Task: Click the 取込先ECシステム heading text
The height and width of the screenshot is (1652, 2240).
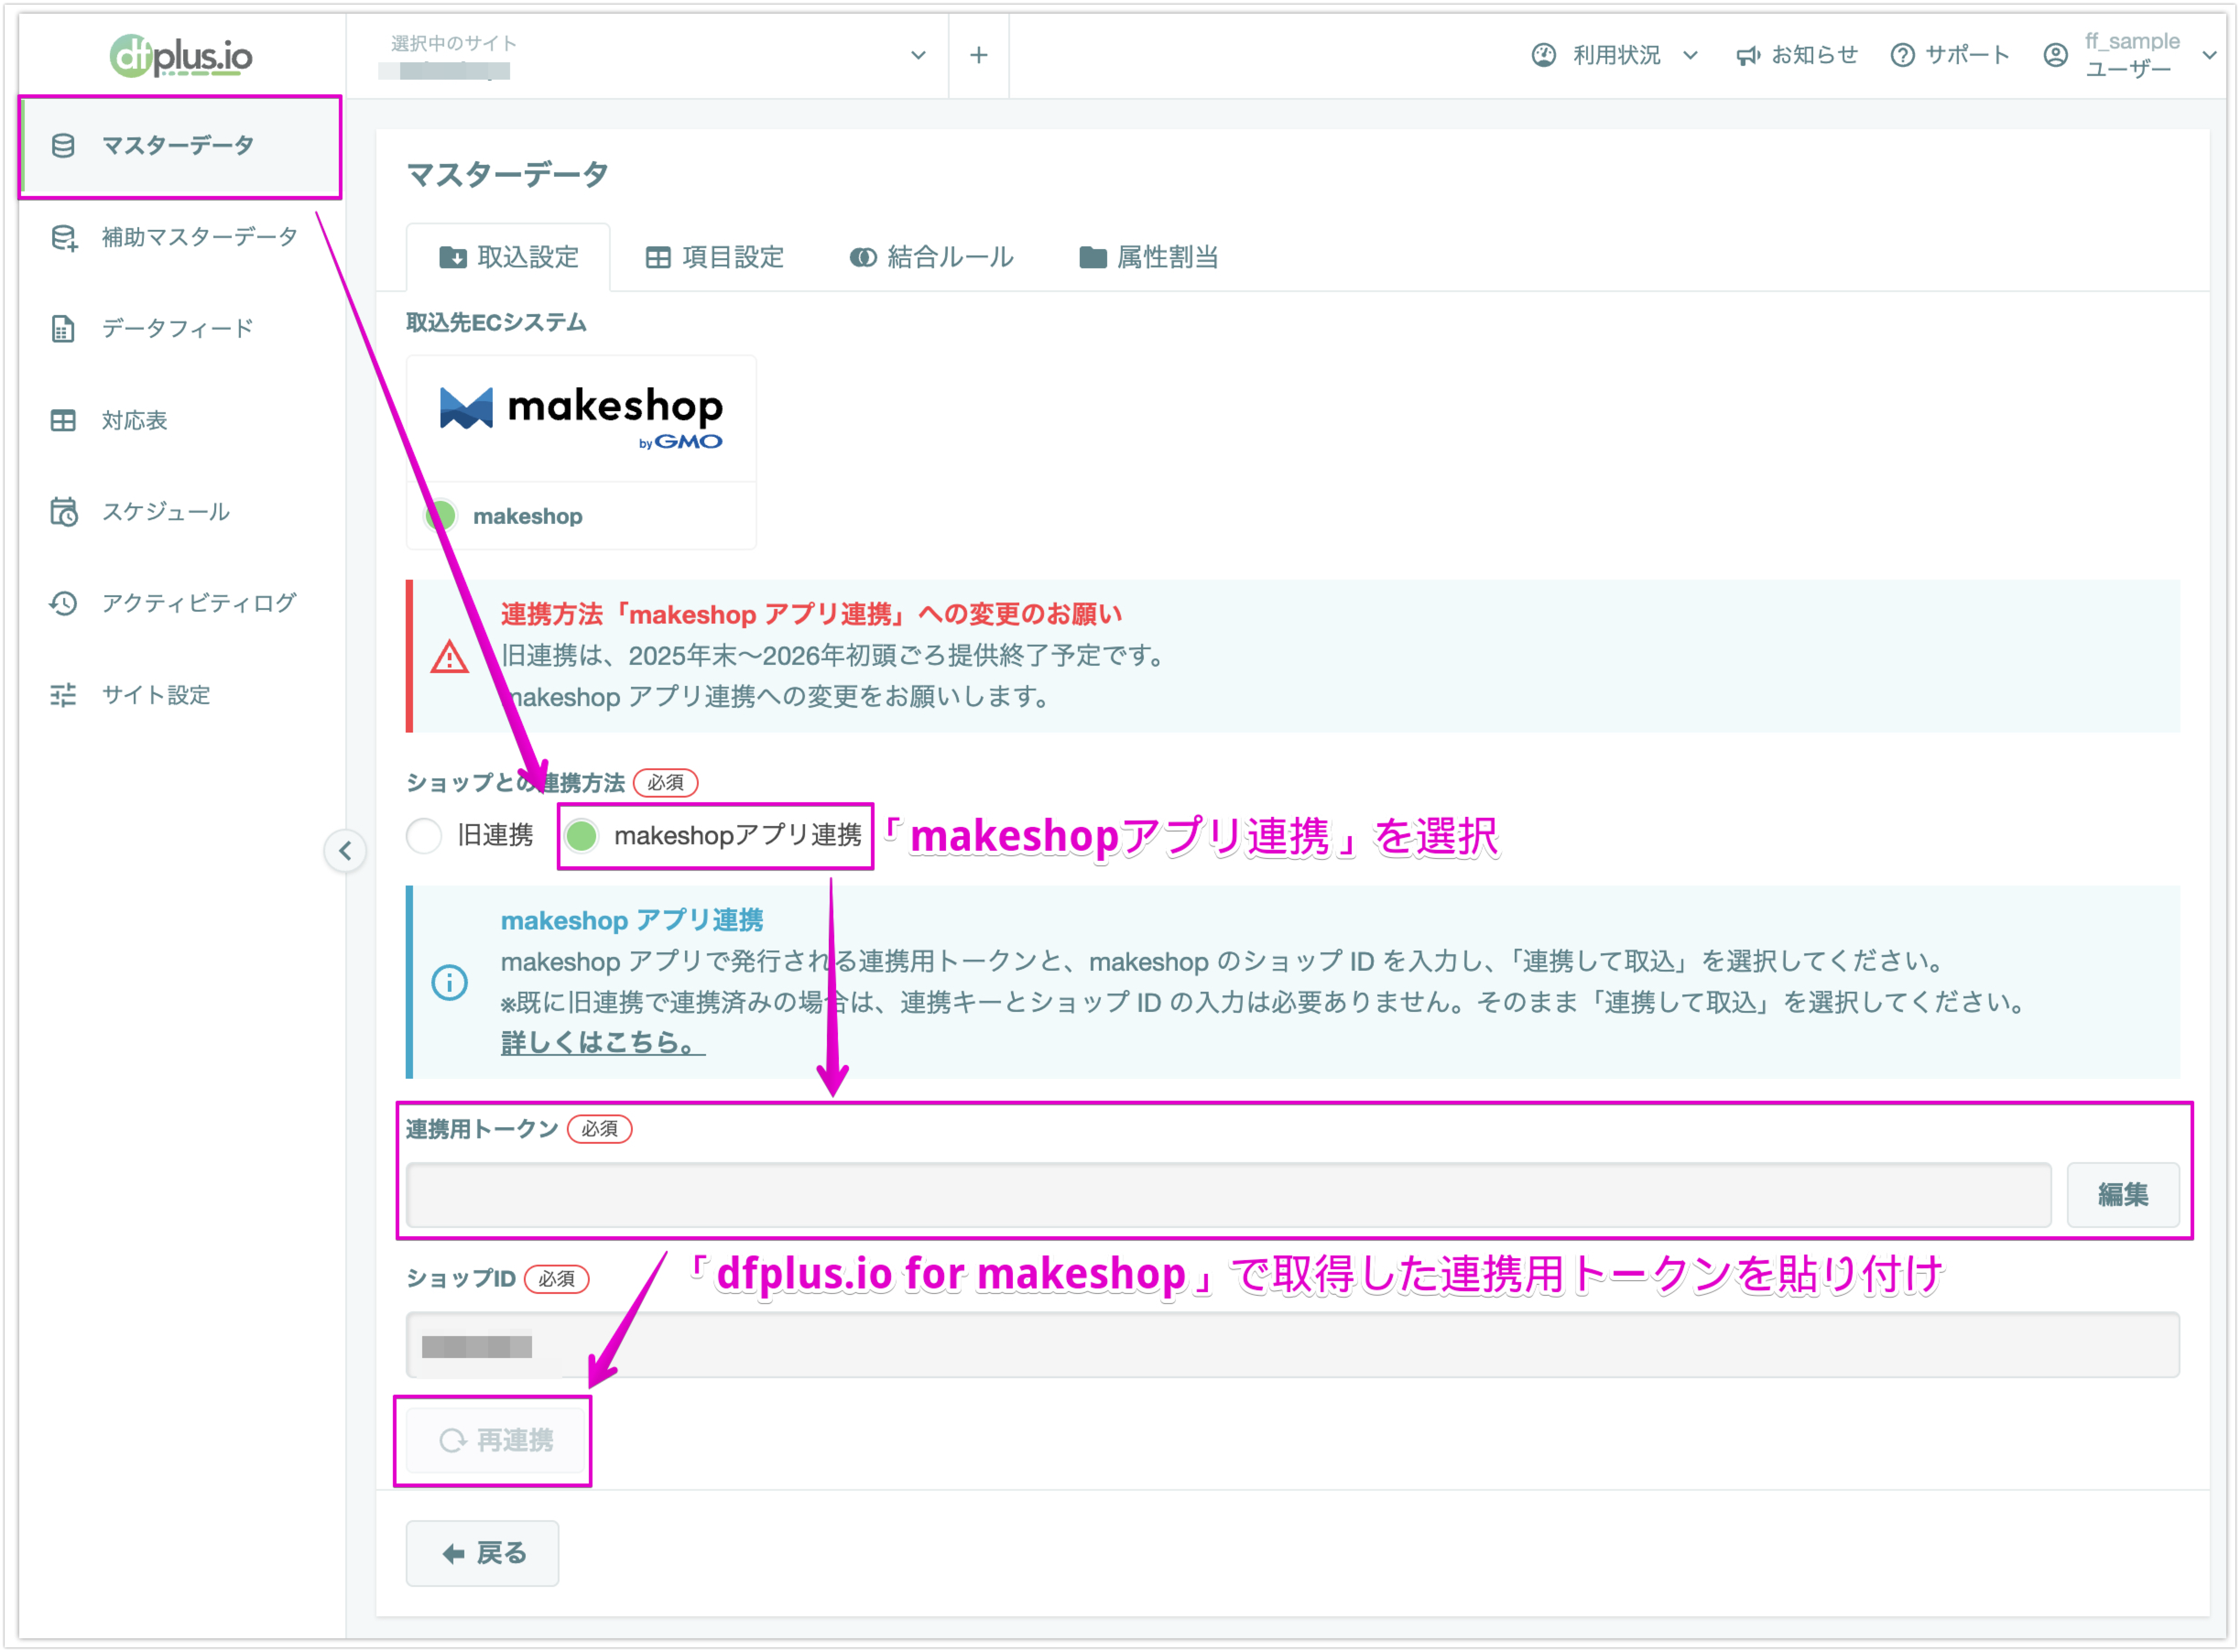Action: [x=496, y=323]
